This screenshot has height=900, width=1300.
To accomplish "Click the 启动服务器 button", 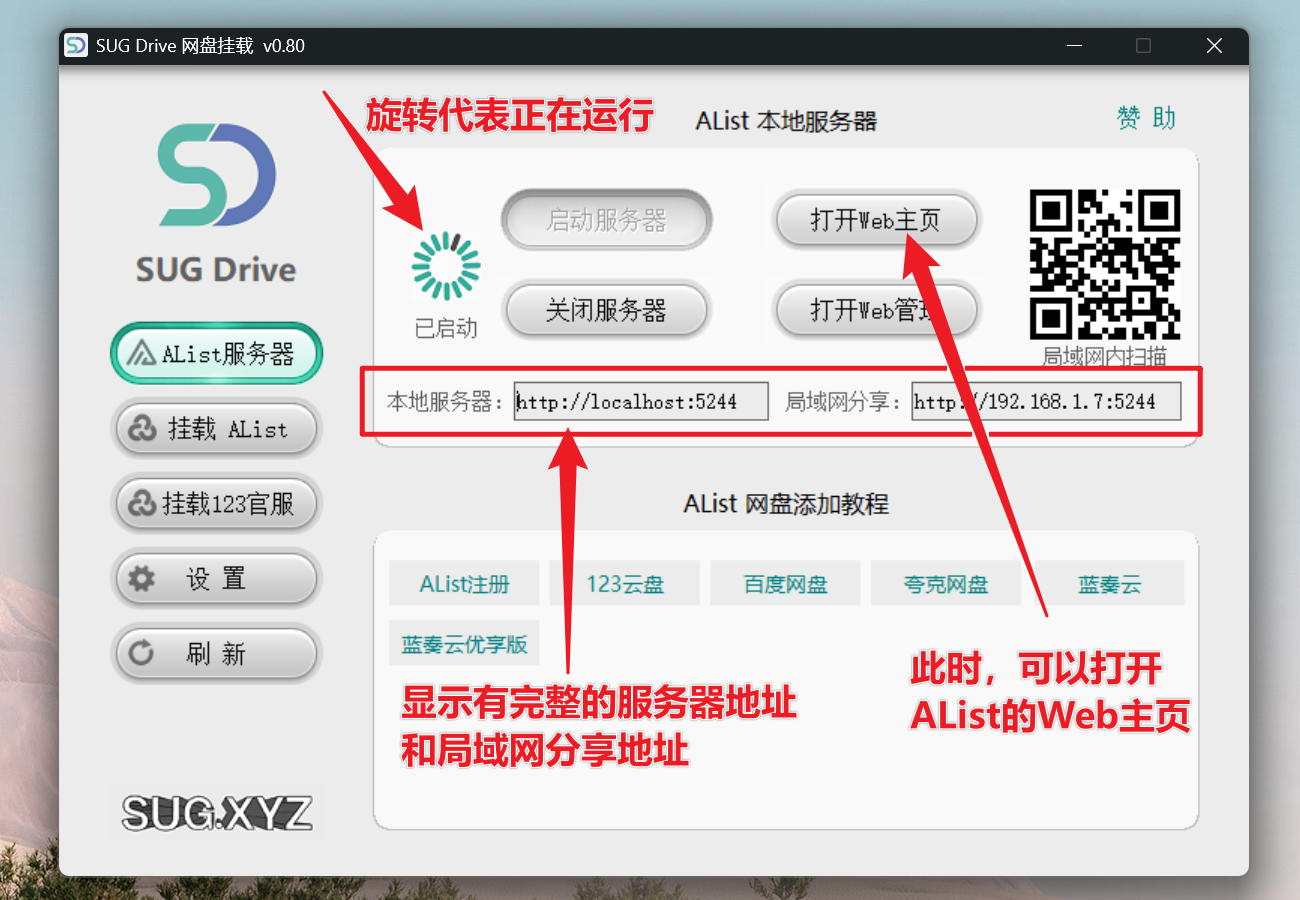I will (x=606, y=220).
